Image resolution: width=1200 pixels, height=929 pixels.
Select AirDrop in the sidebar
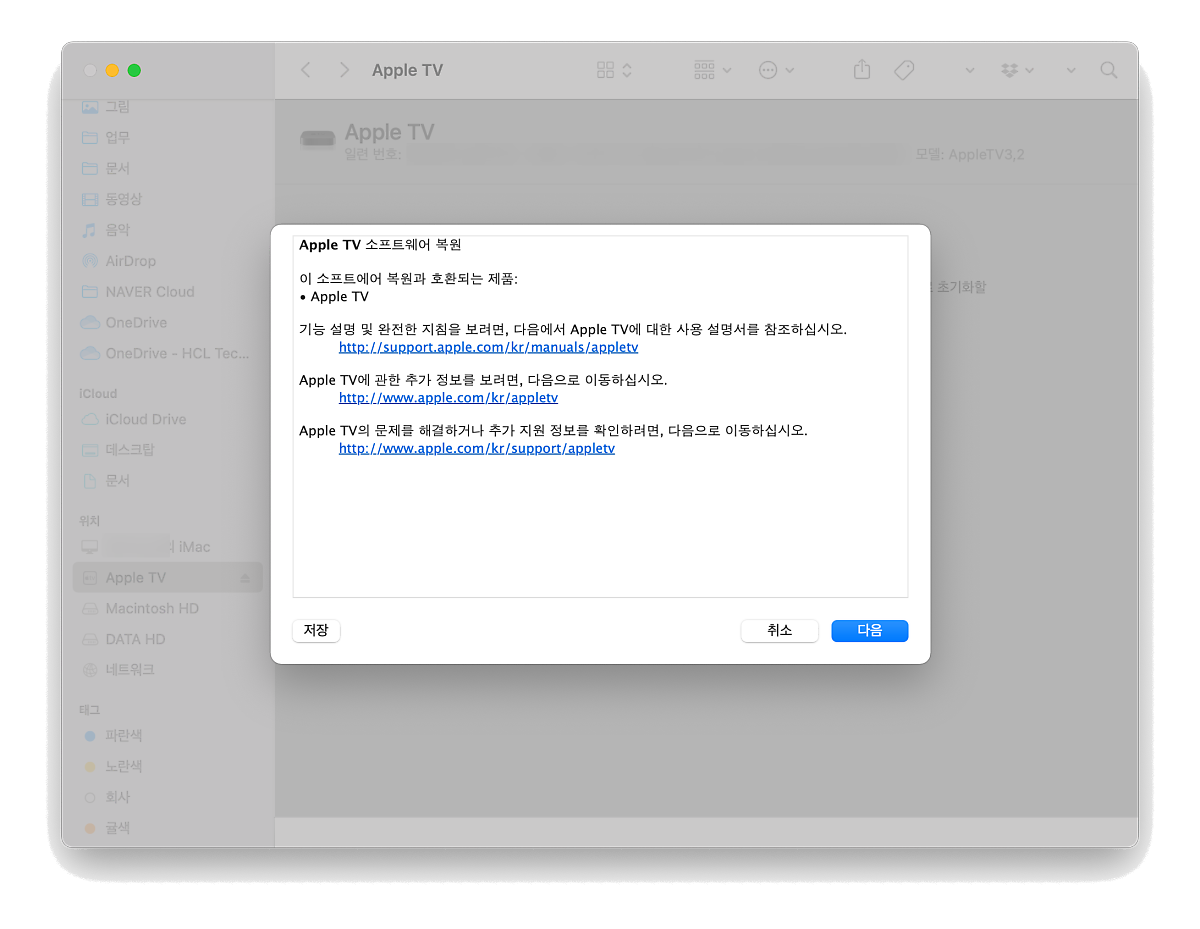click(x=167, y=261)
